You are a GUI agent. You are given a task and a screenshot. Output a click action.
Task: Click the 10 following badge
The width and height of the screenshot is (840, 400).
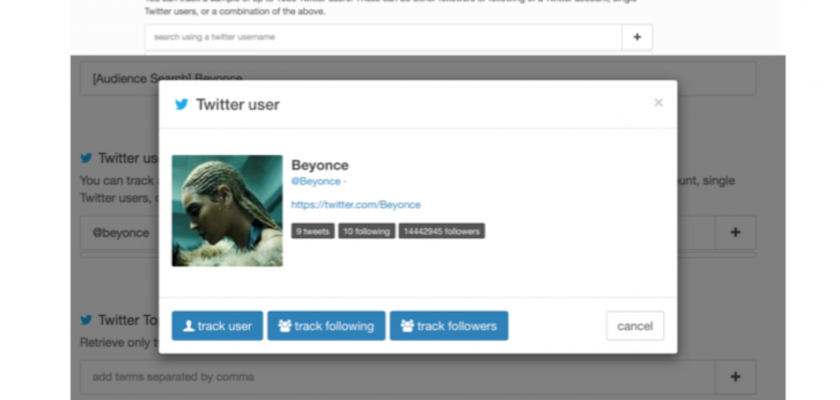[366, 231]
